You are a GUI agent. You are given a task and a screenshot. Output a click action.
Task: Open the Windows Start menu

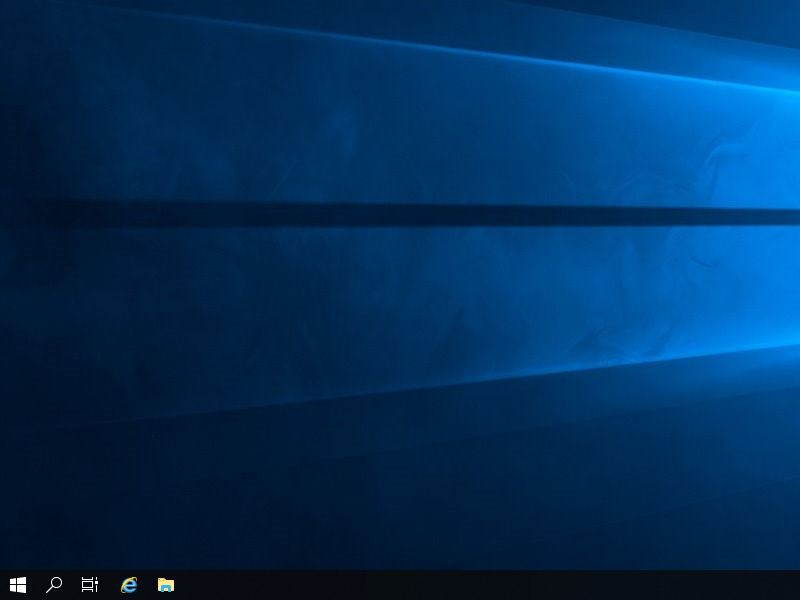18,585
